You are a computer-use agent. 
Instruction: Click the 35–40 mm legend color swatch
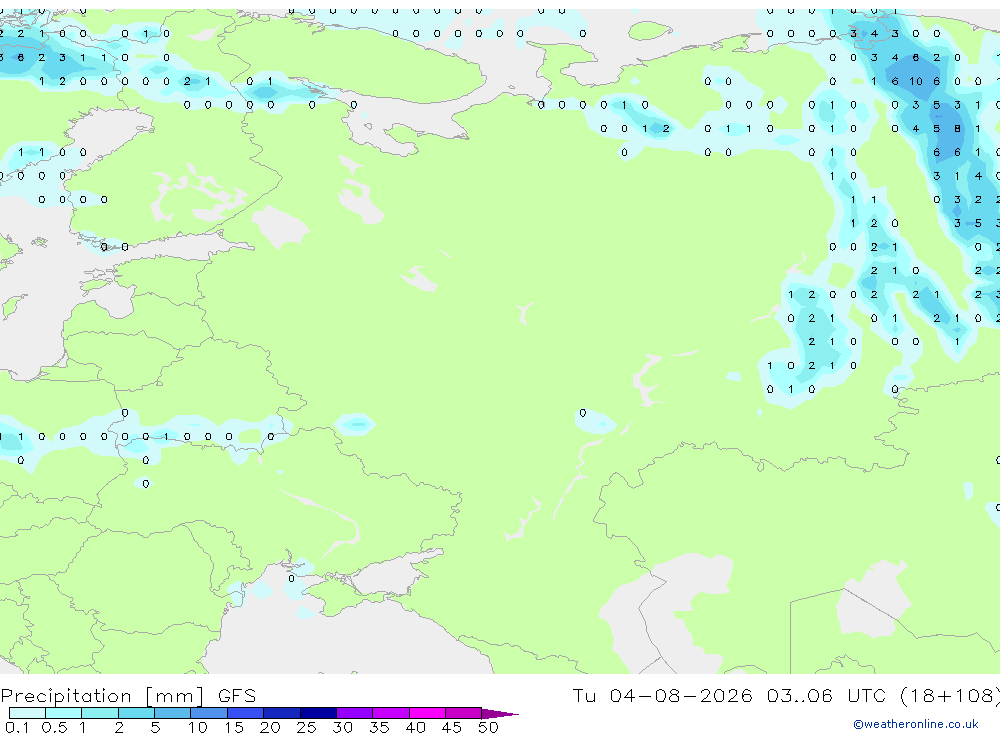(x=390, y=713)
